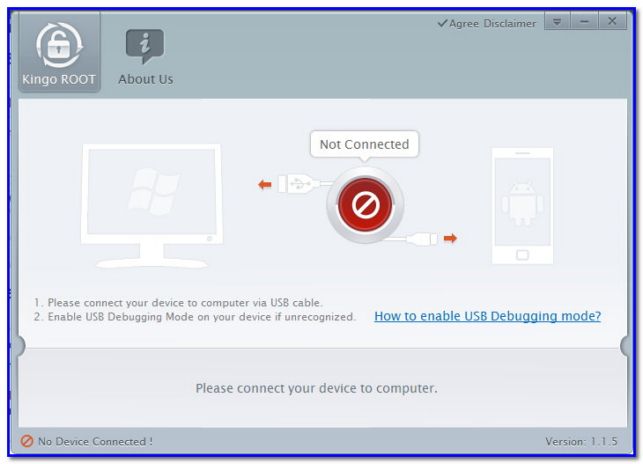The height and width of the screenshot is (464, 643).
Task: Click the red not-connected prohibition icon
Action: [365, 205]
